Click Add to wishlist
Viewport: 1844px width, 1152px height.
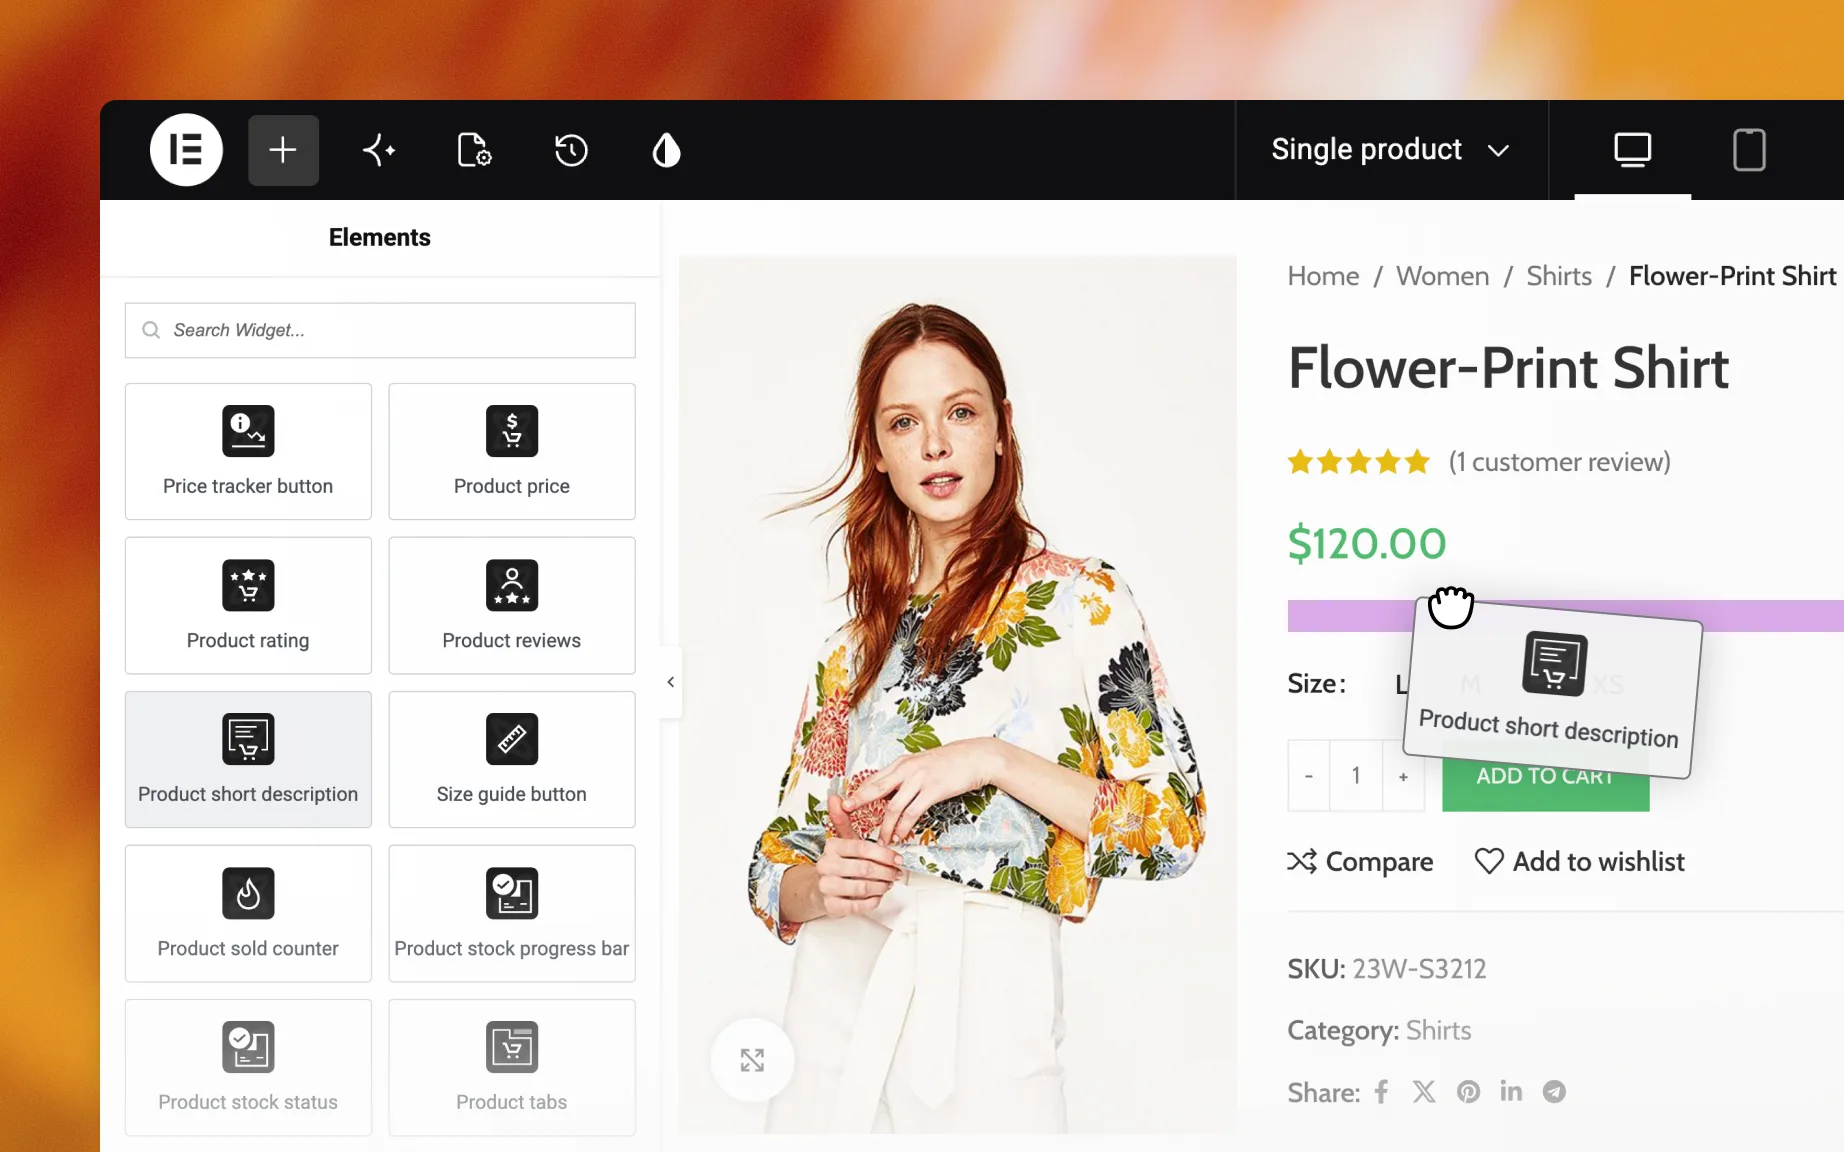(1580, 862)
